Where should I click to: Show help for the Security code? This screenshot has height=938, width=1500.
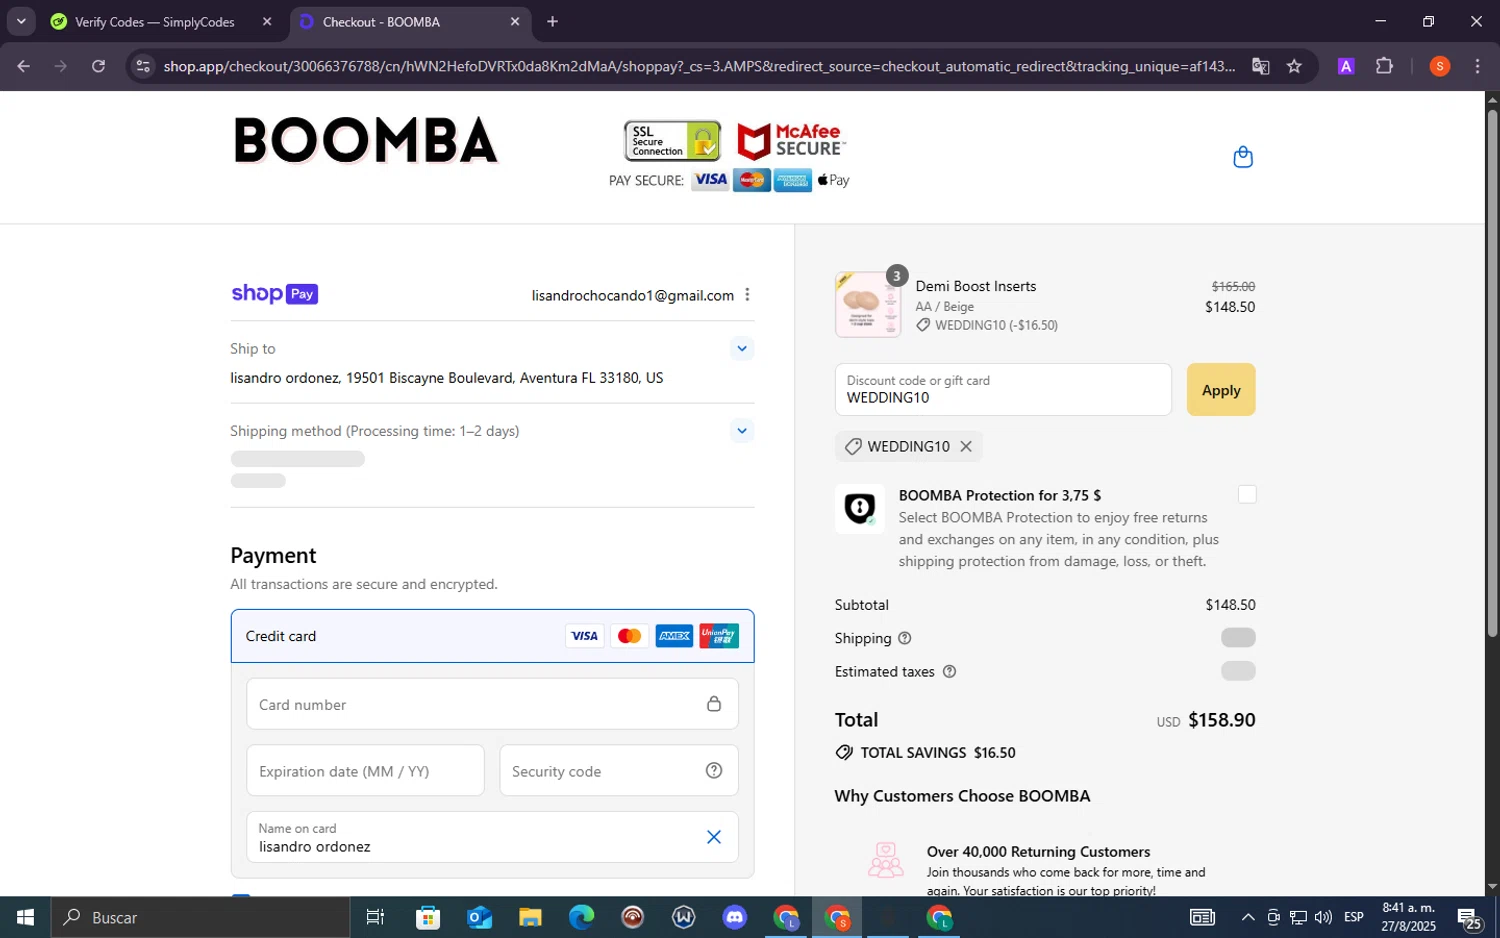(714, 770)
